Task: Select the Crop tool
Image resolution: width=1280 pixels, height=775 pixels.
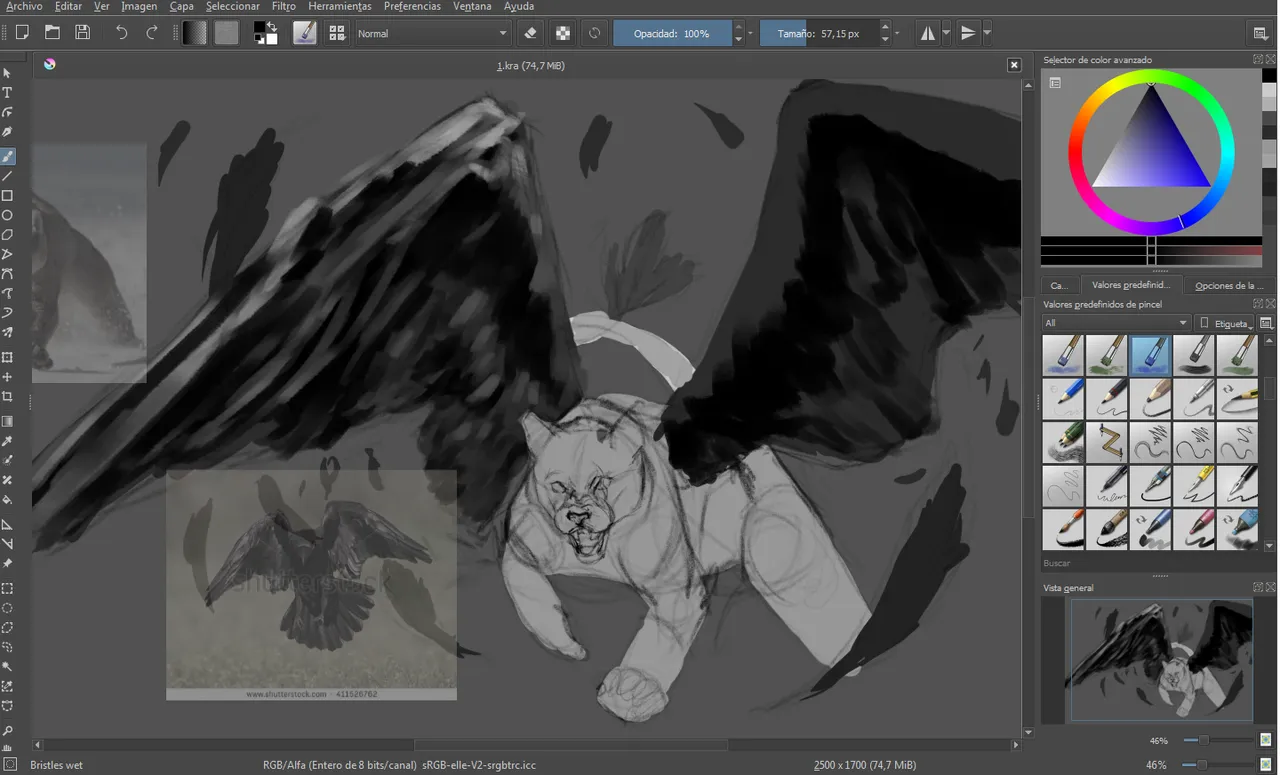Action: tap(7, 397)
